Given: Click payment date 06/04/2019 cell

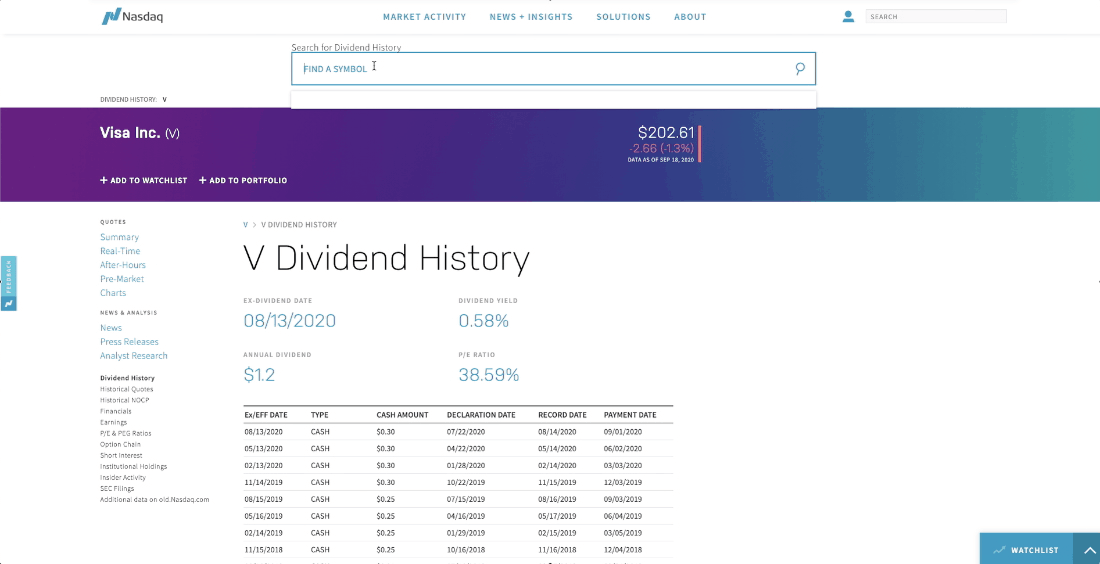Looking at the screenshot, I should point(623,516).
